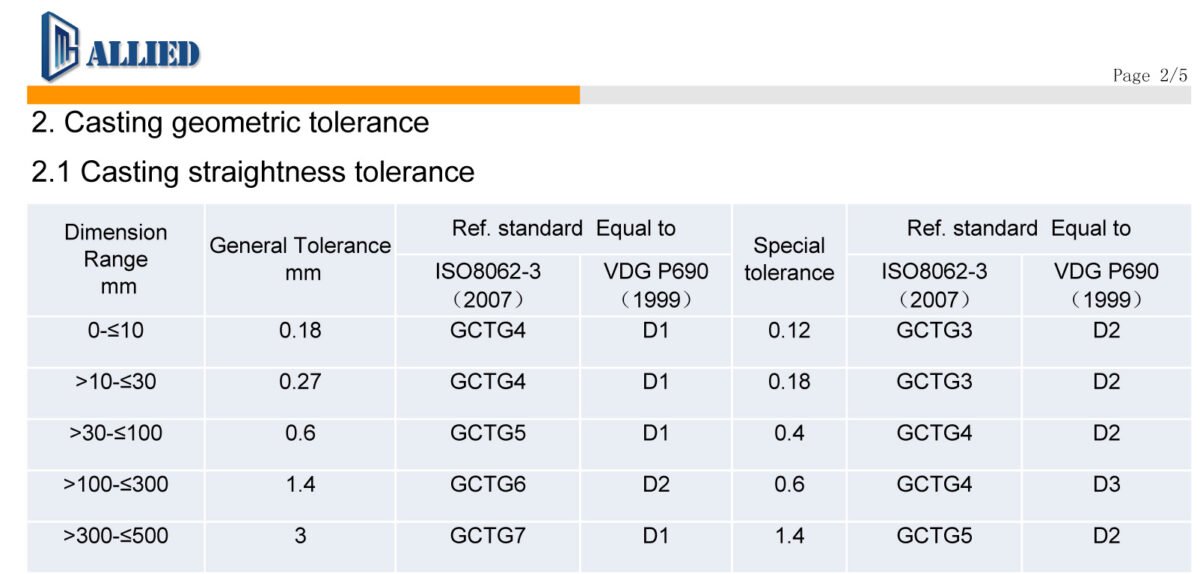Click 'GCTG3' in the 0-≤10 row
Viewport: 1200px width, 574px height.
934,330
